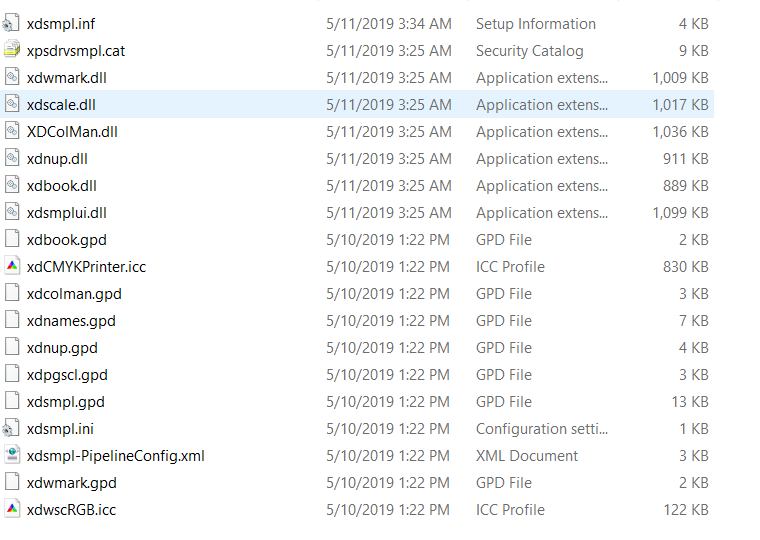
Task: Click the 122 KB size value
Action: click(x=686, y=510)
